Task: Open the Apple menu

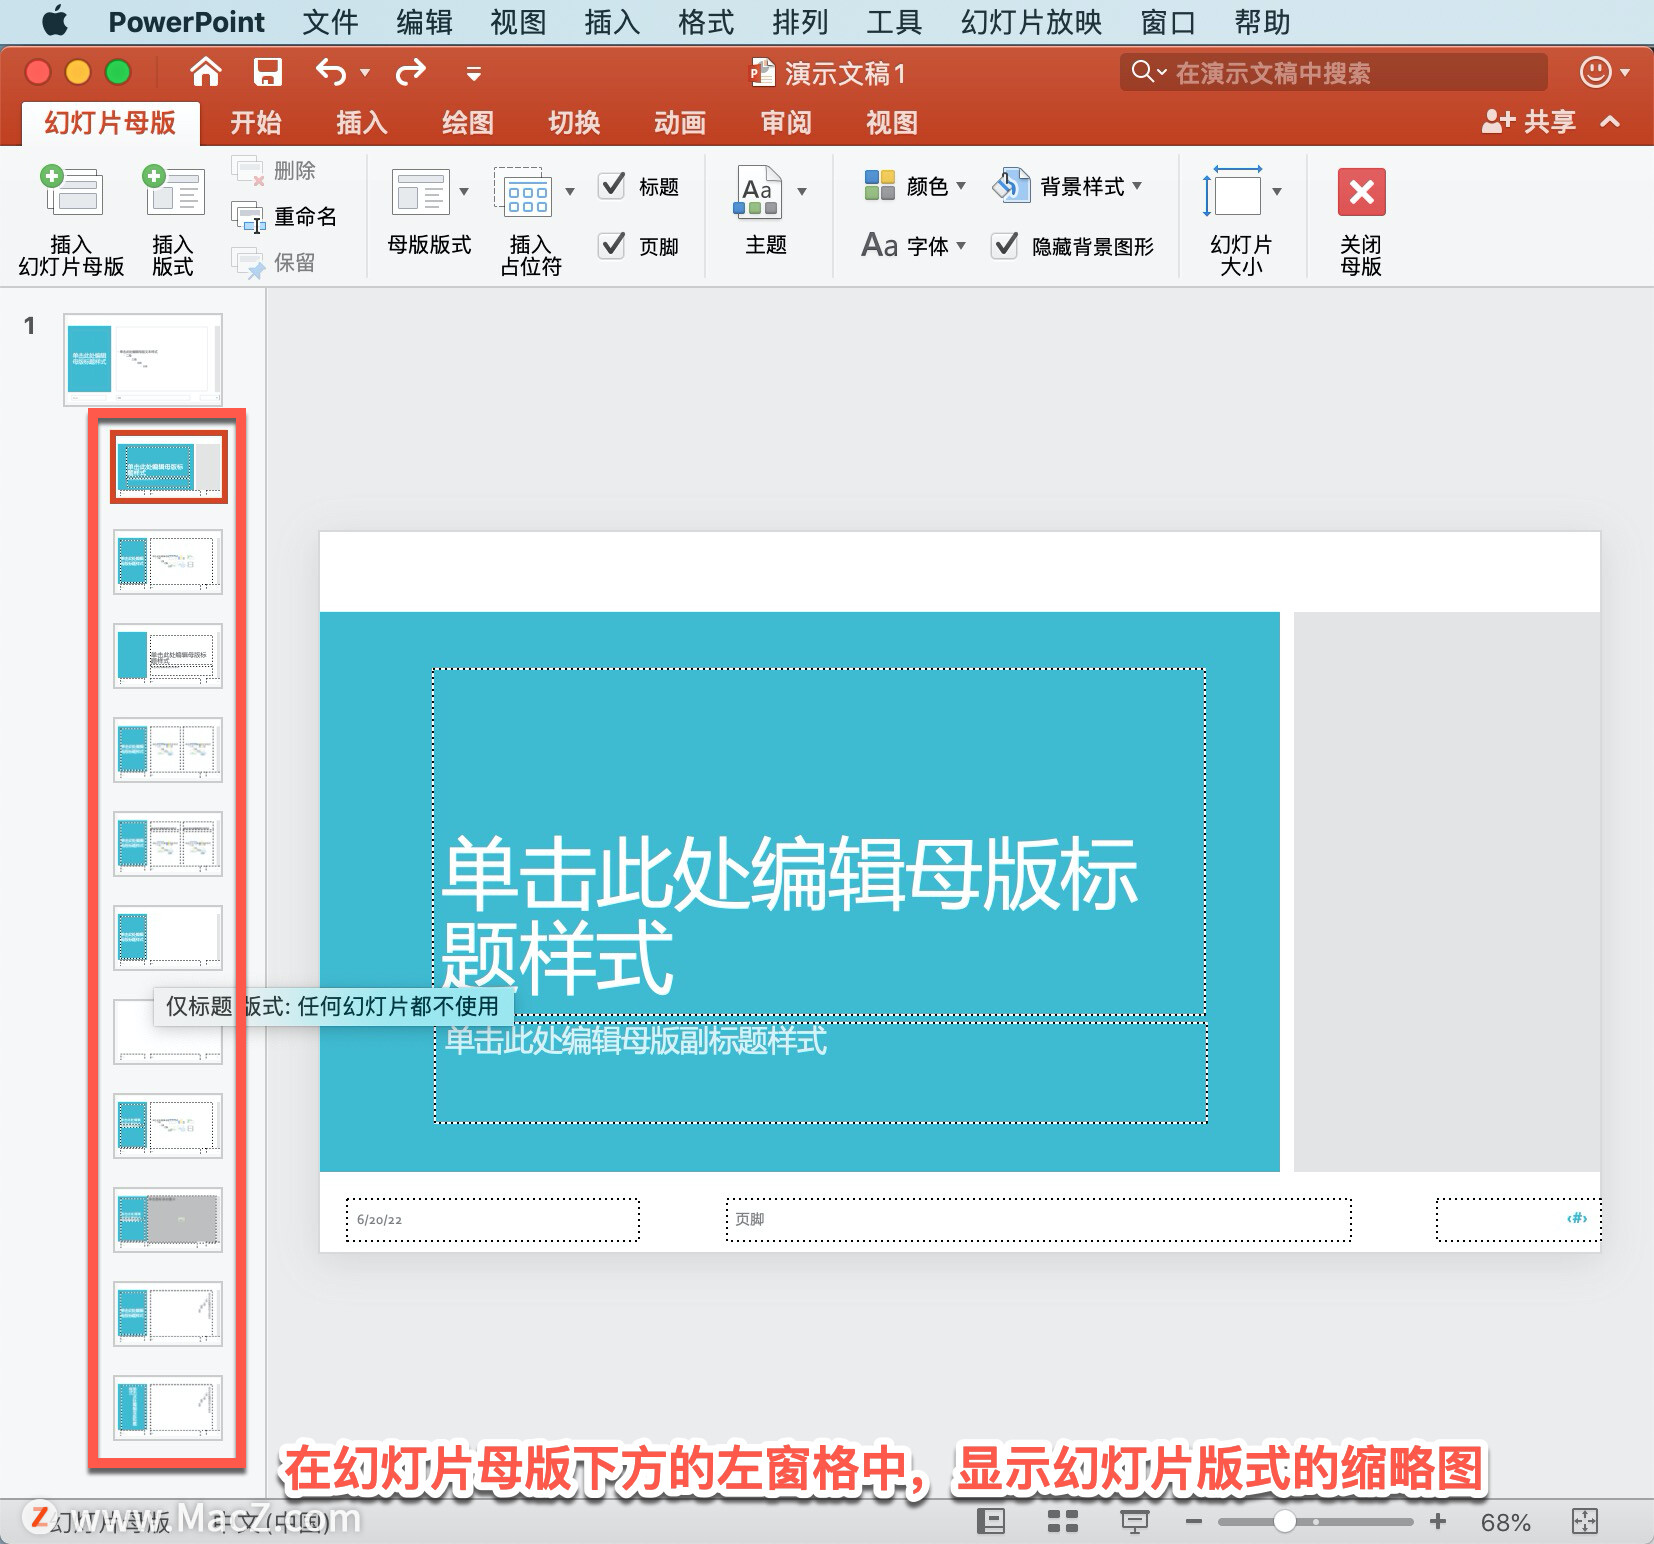Action: (x=55, y=21)
